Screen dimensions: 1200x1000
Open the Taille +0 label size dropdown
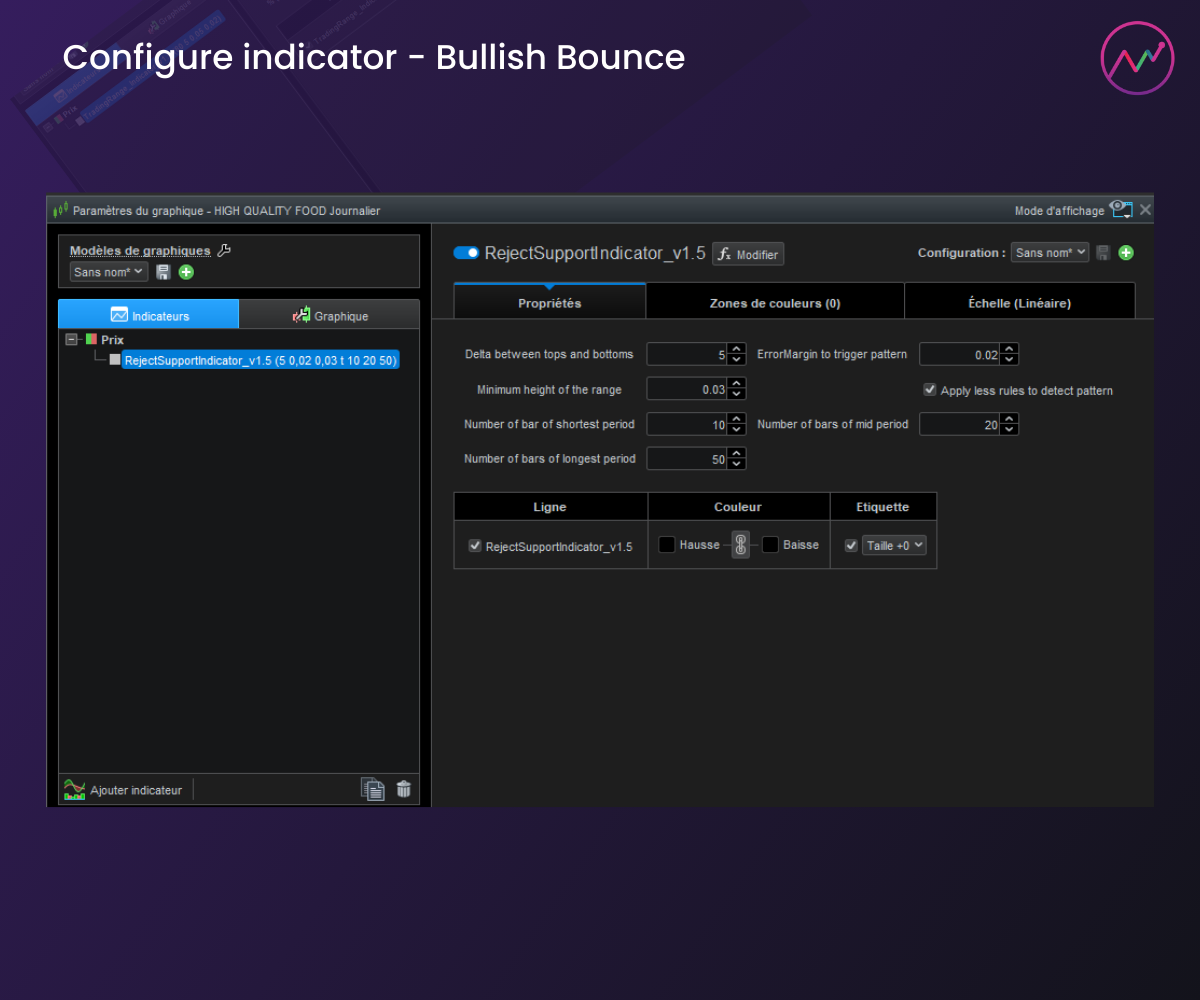tap(894, 545)
